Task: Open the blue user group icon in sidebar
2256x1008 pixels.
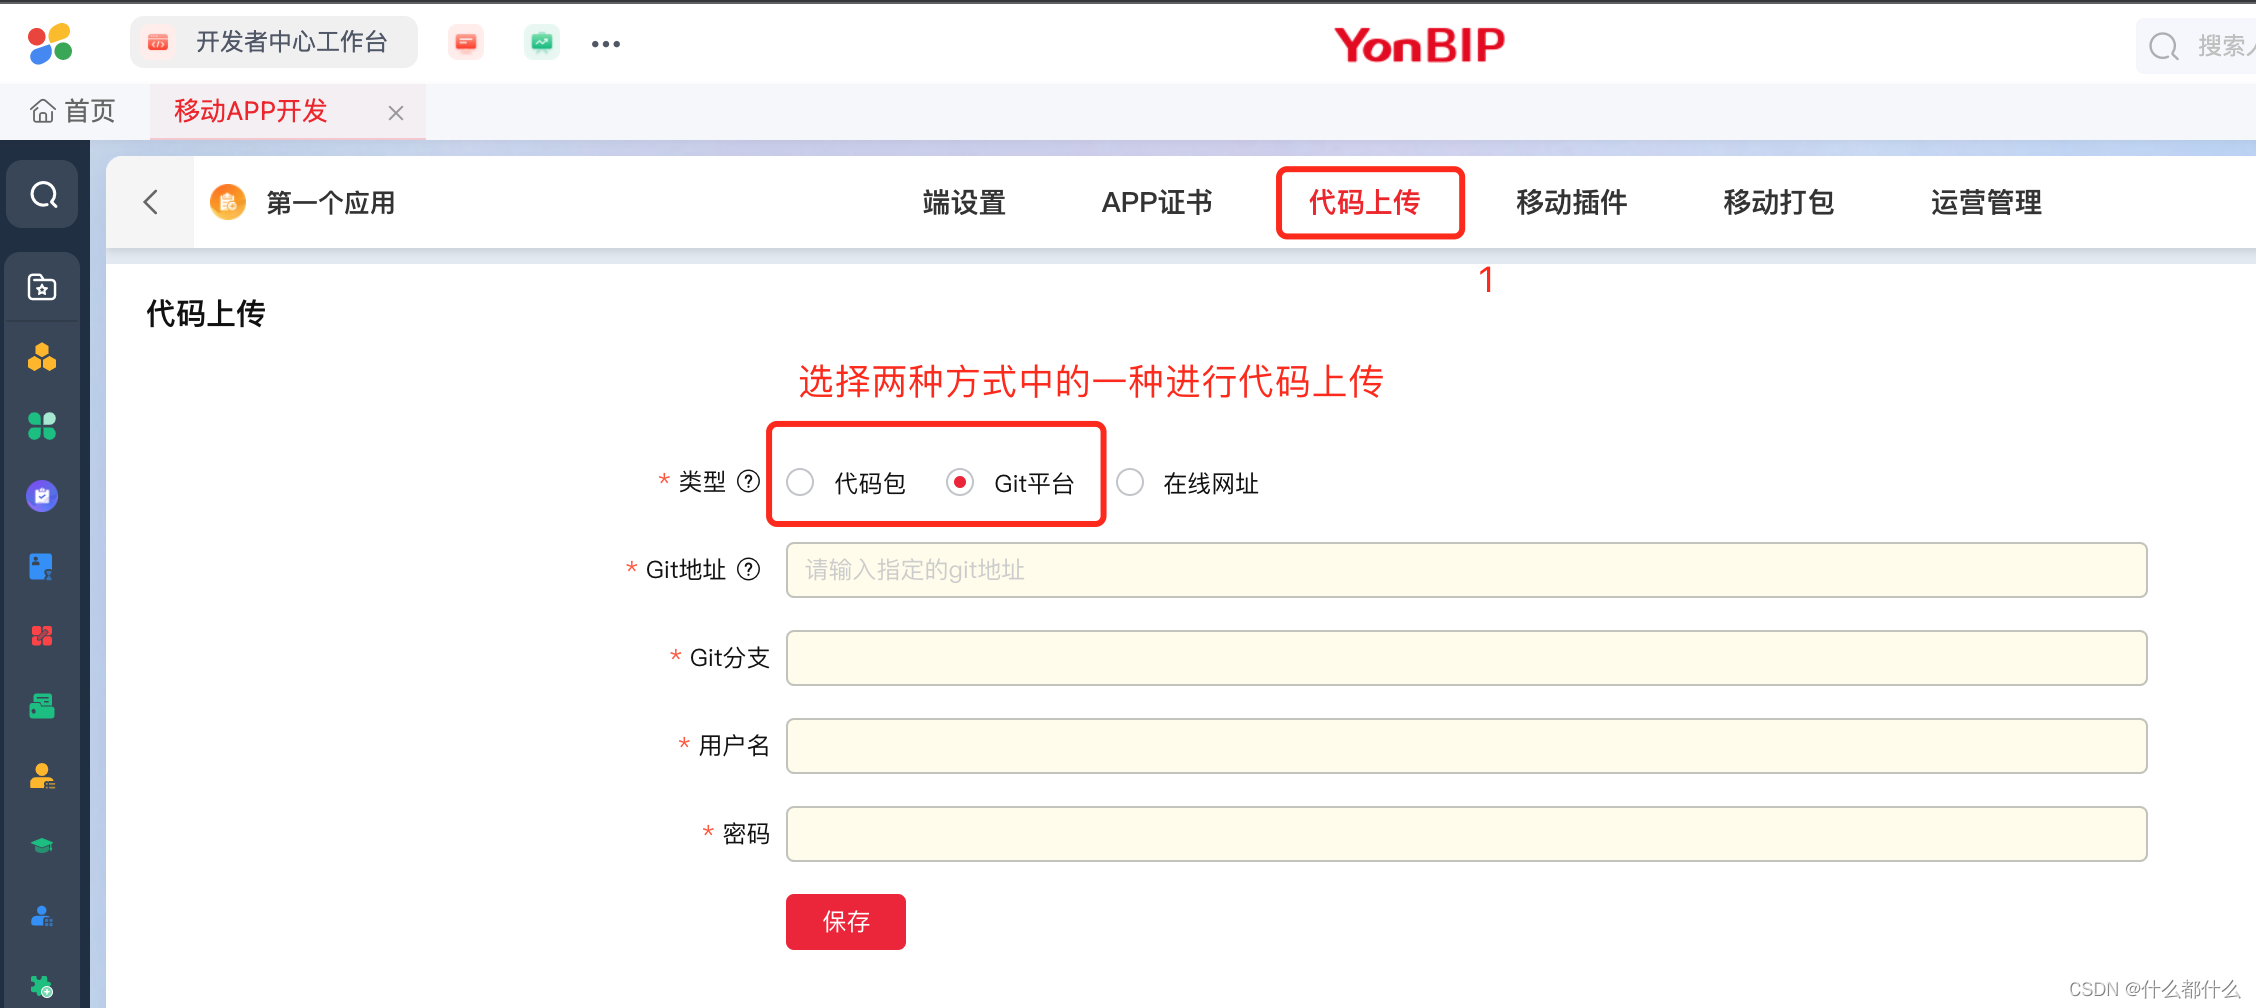Action: click(42, 916)
